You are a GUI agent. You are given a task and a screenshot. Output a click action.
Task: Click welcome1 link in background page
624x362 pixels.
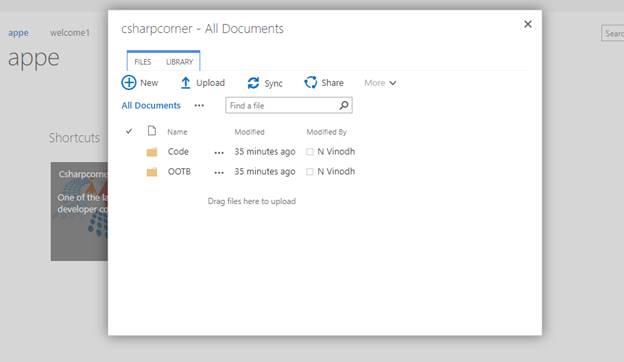click(70, 33)
